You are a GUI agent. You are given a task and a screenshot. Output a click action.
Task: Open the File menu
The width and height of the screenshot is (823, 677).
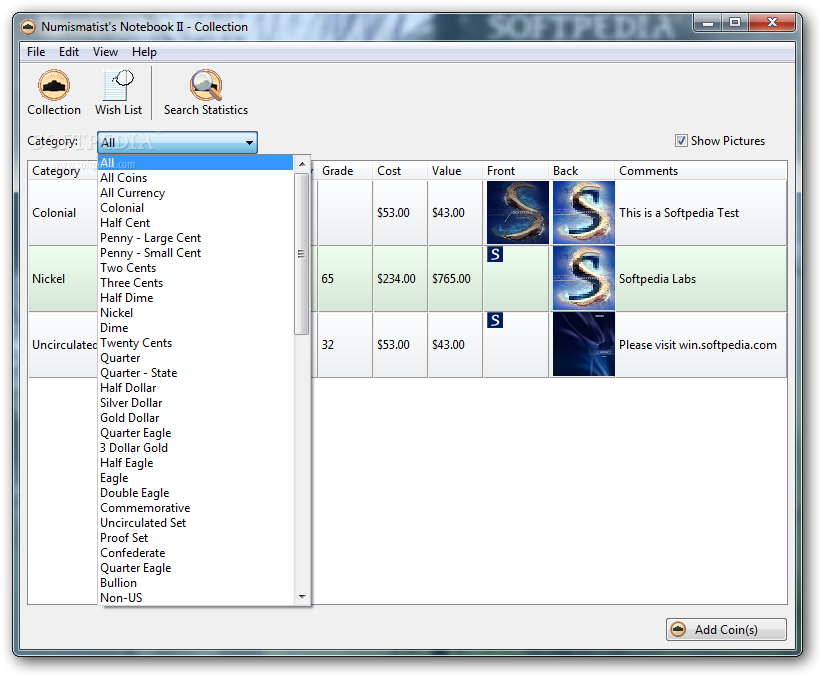(36, 52)
